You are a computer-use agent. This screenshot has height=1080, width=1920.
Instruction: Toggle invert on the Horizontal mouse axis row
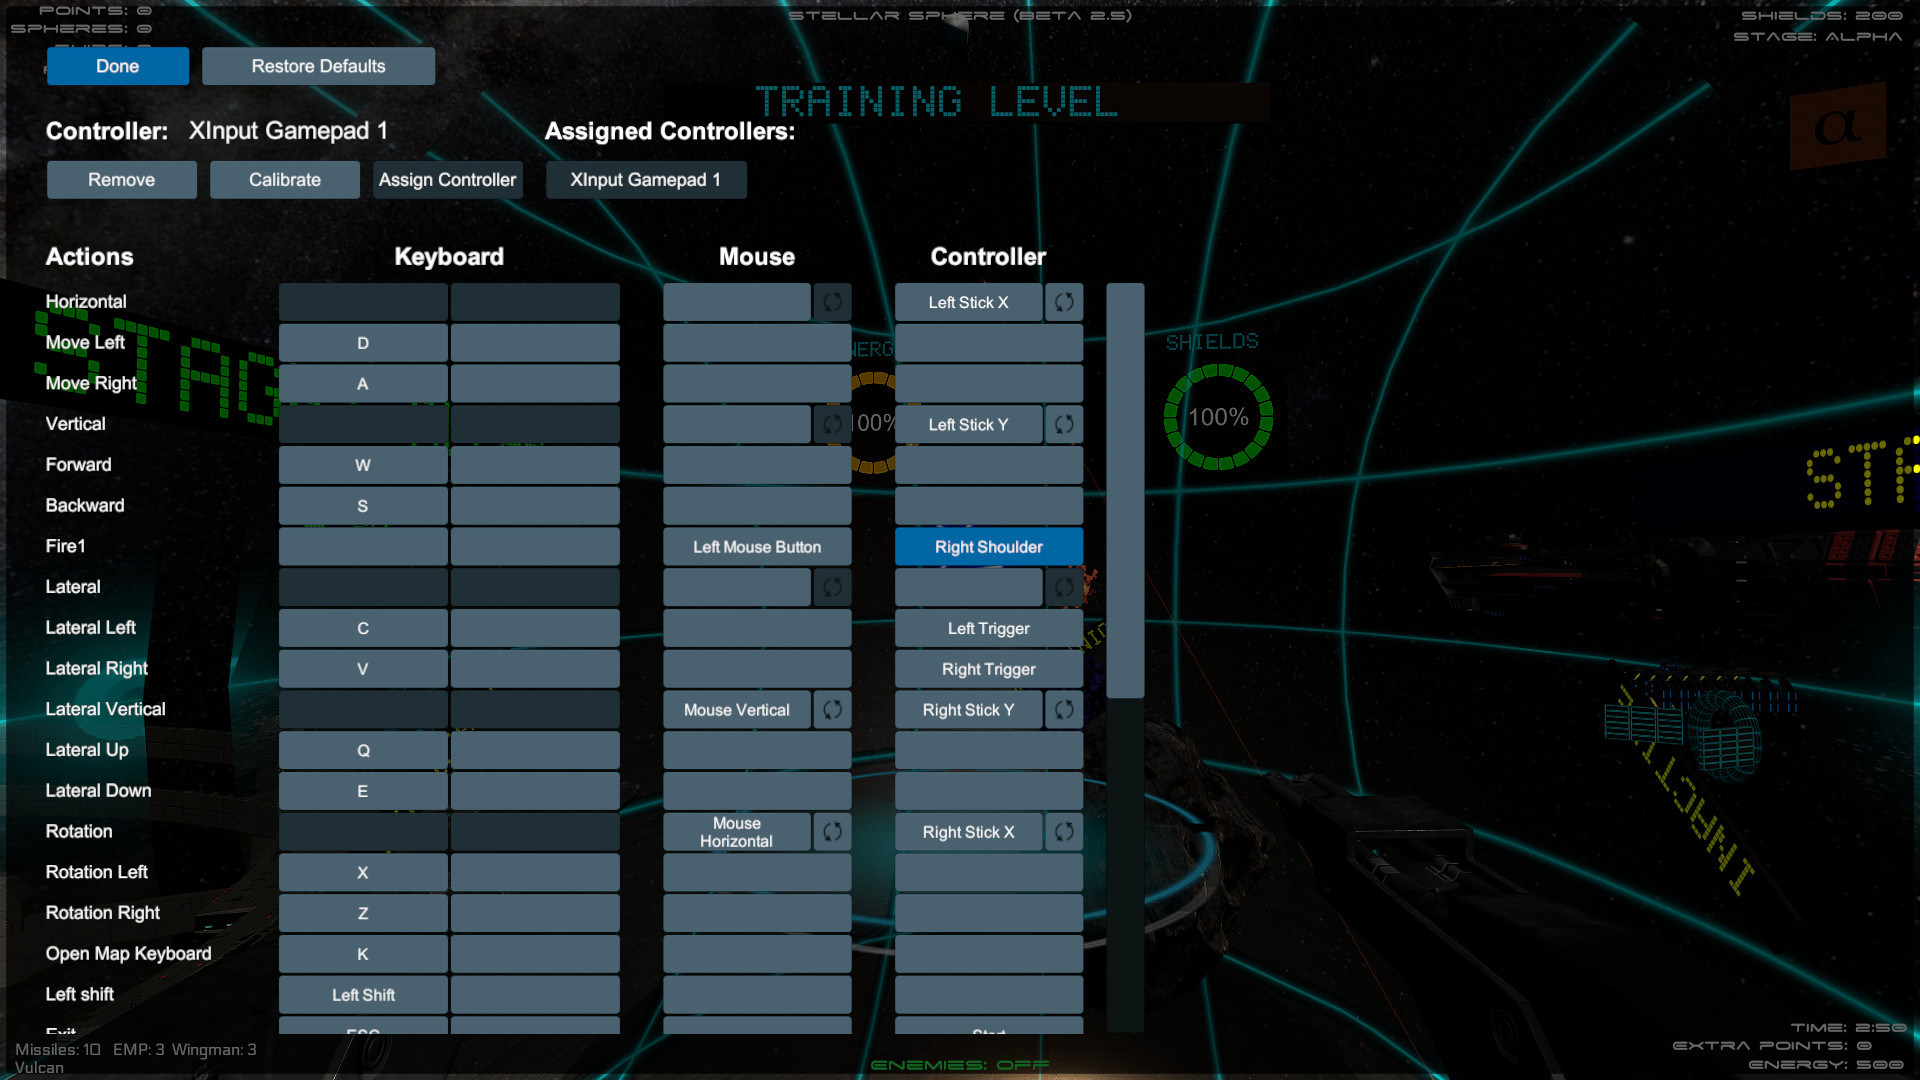(831, 301)
